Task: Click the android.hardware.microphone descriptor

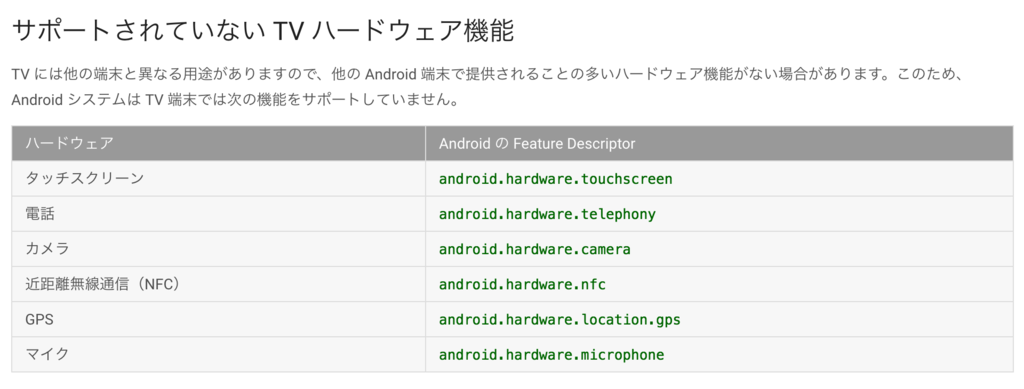Action: coord(551,355)
